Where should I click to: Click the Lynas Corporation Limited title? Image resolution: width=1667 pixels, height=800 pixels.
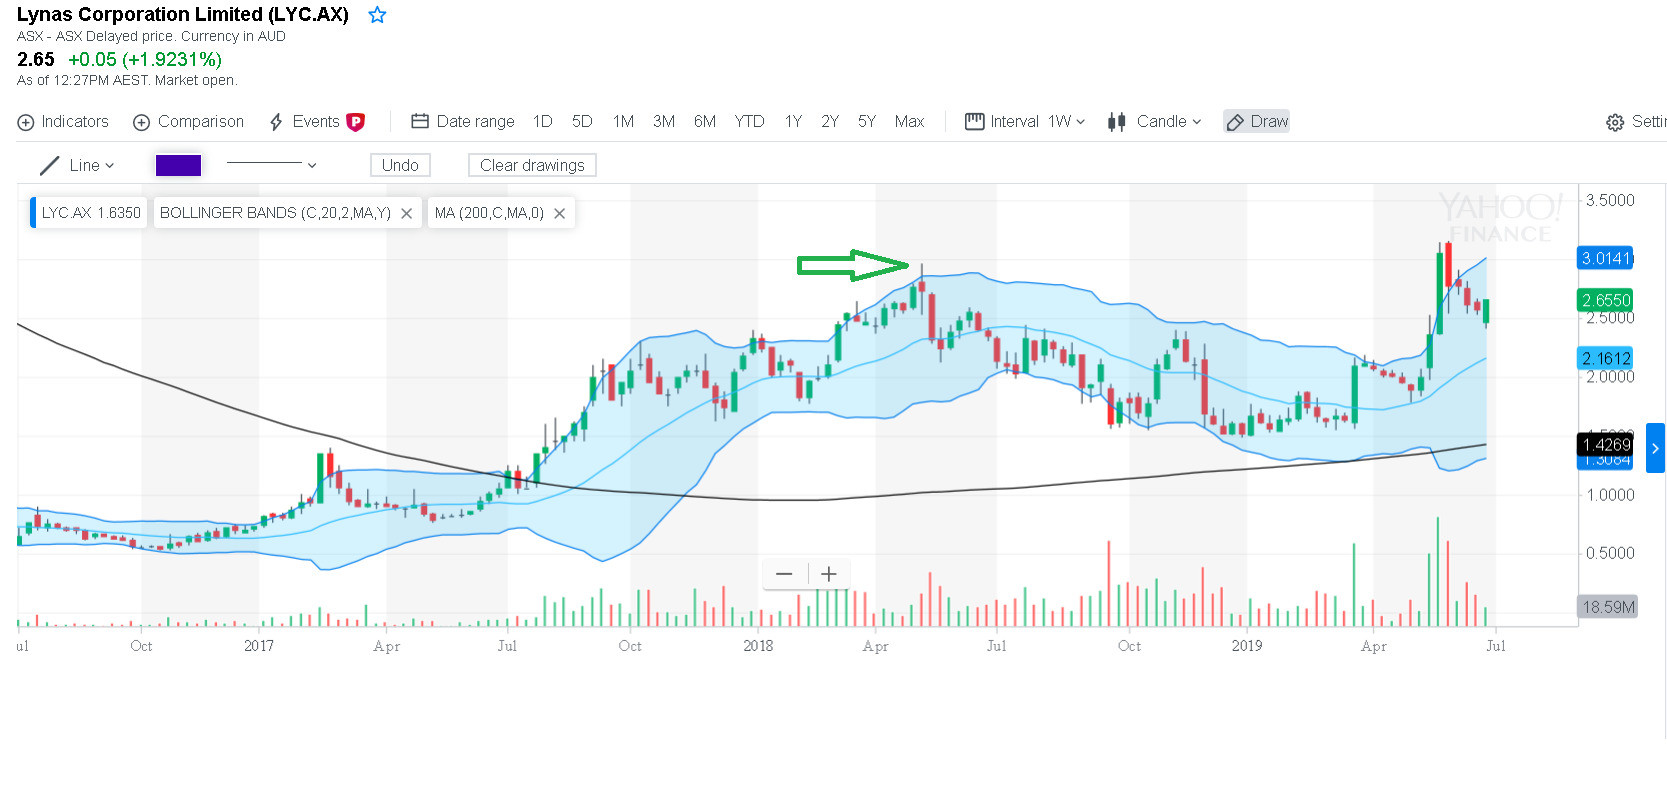coord(183,15)
